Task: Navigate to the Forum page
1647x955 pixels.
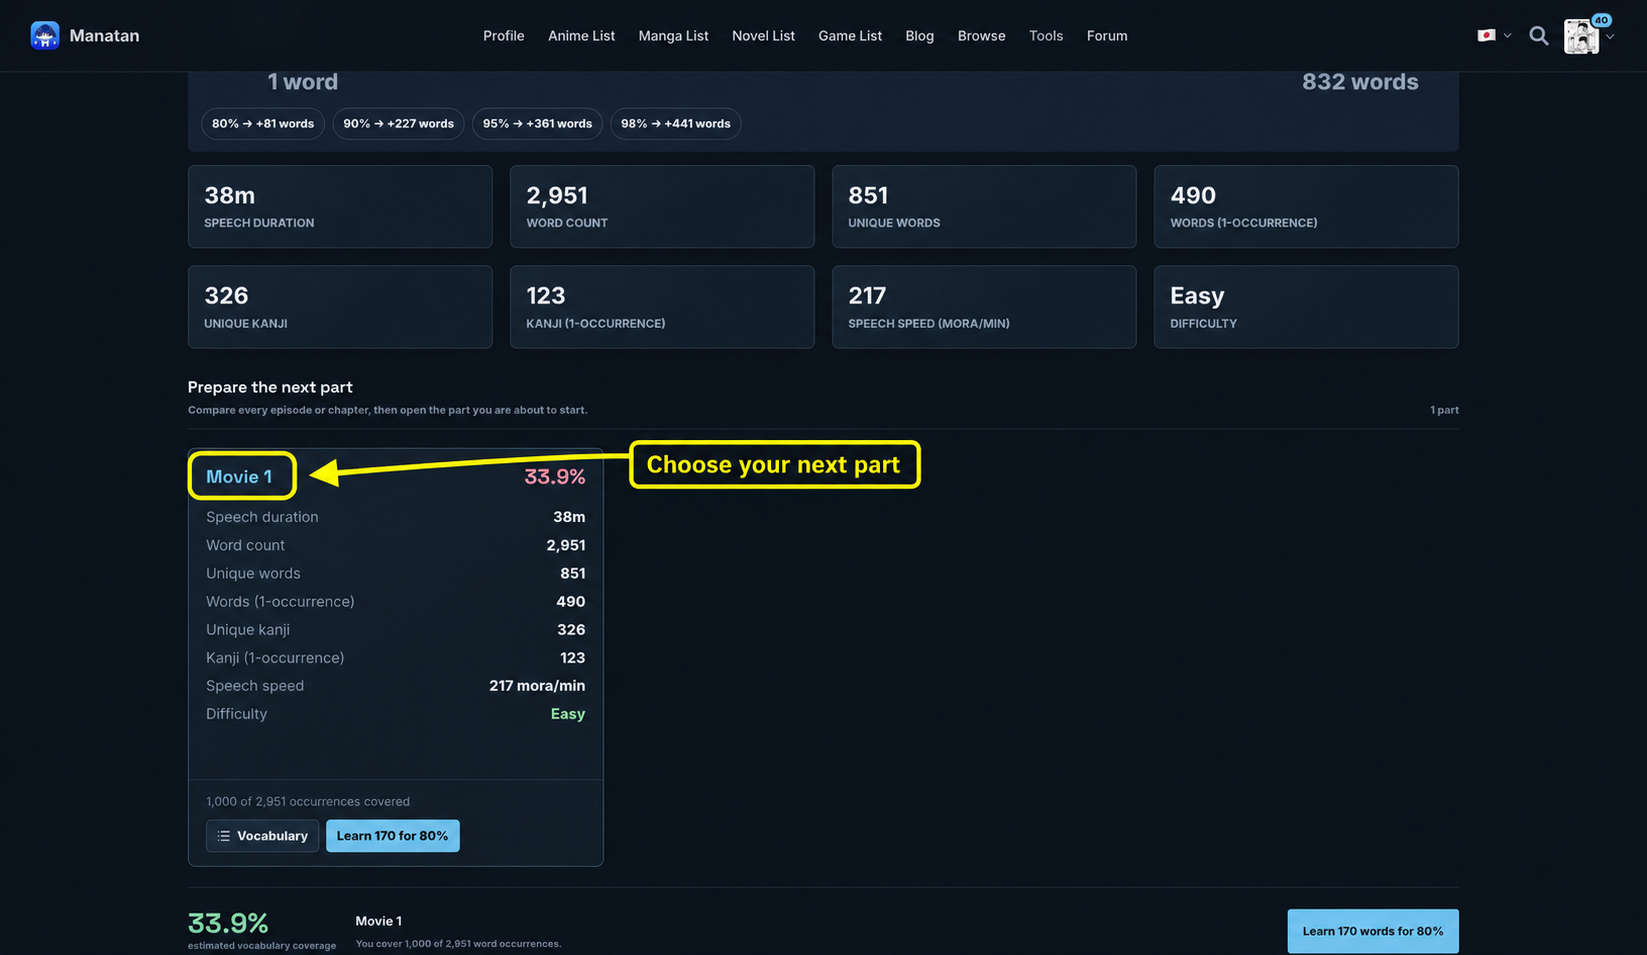Action: 1107,36
